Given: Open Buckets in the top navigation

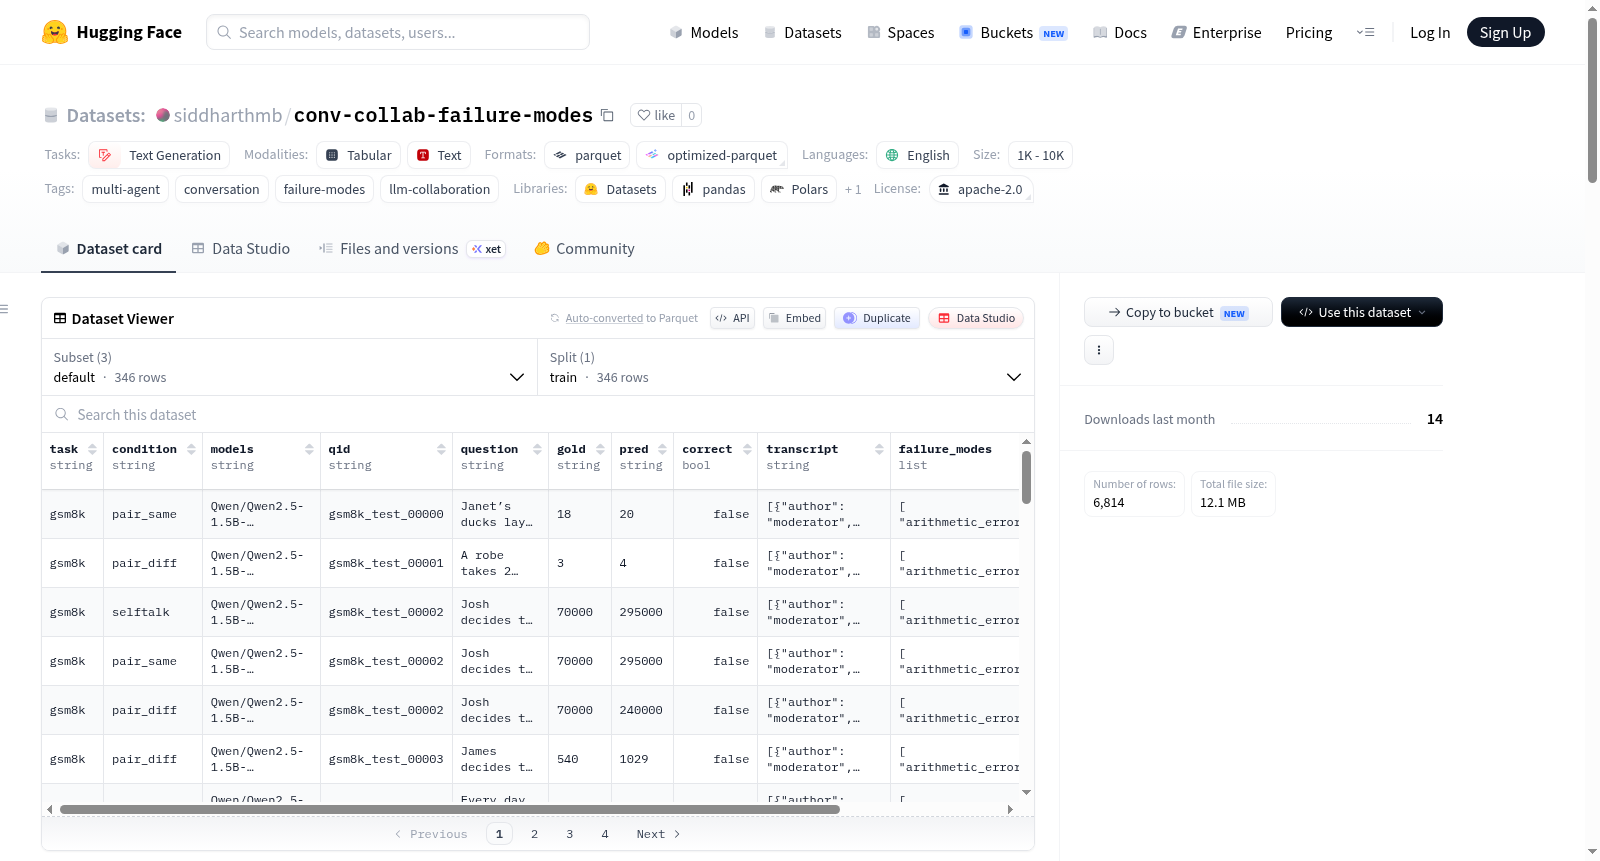Looking at the screenshot, I should [1014, 32].
